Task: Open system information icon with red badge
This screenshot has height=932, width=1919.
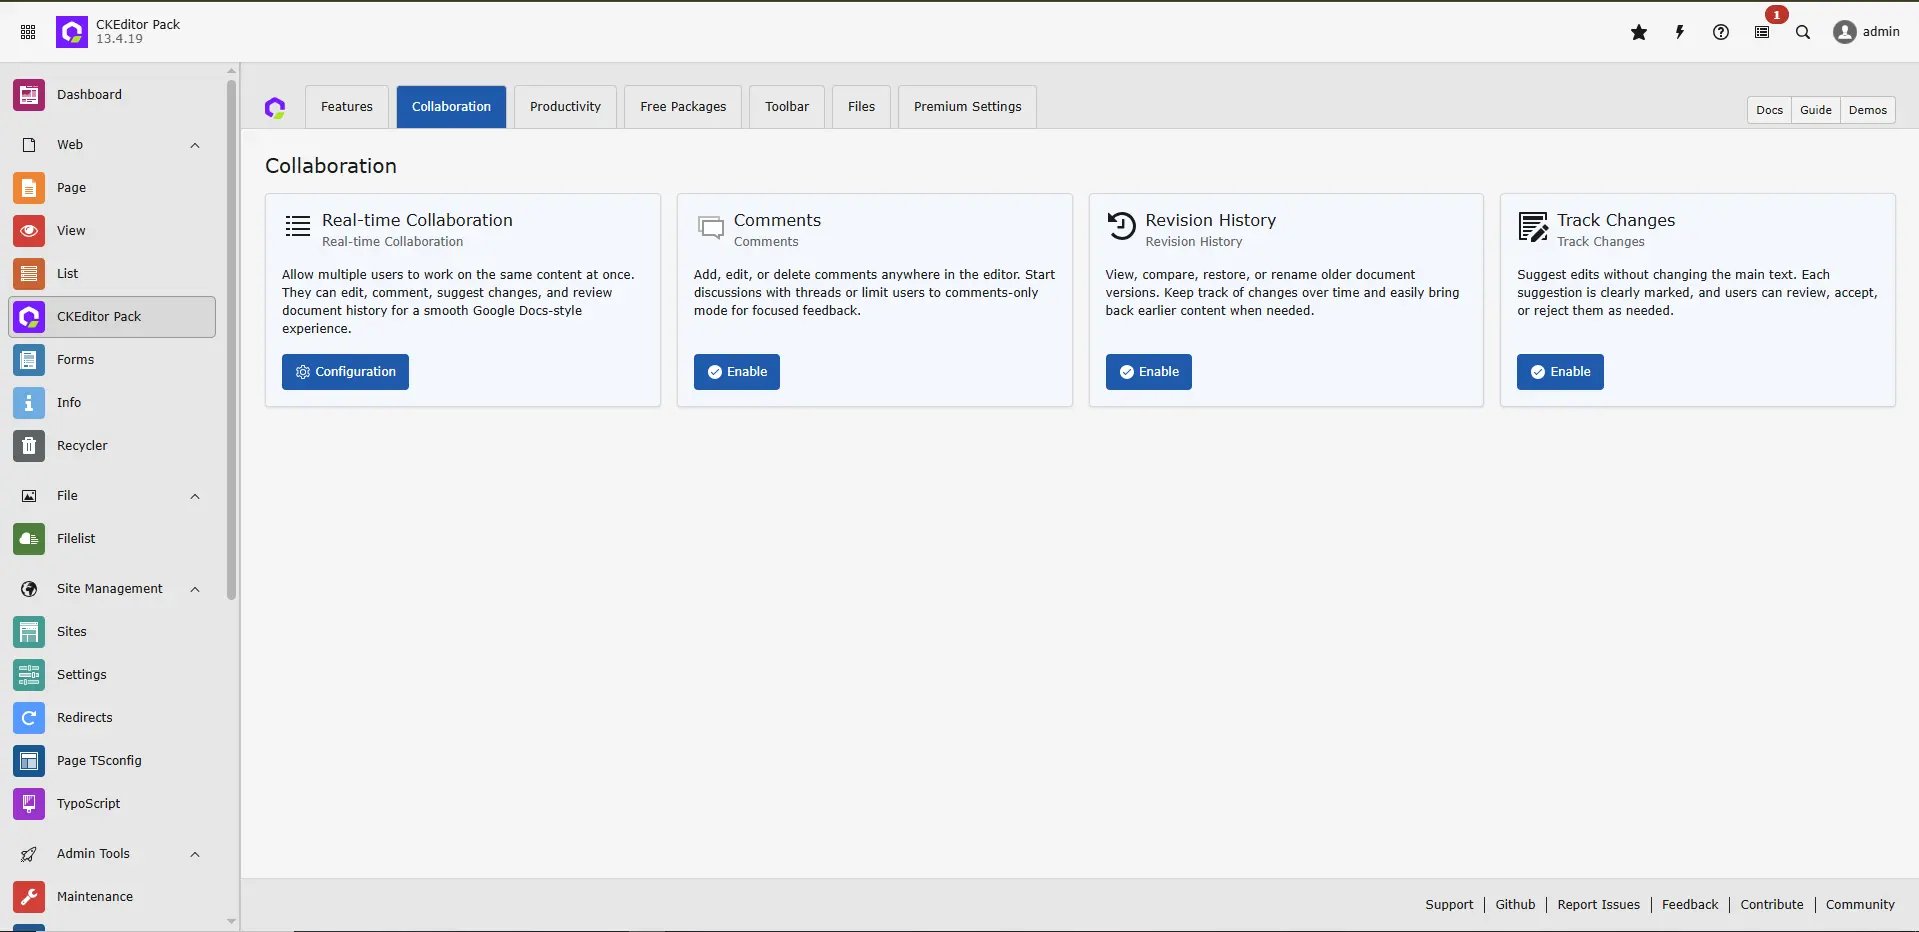Action: pos(1762,32)
